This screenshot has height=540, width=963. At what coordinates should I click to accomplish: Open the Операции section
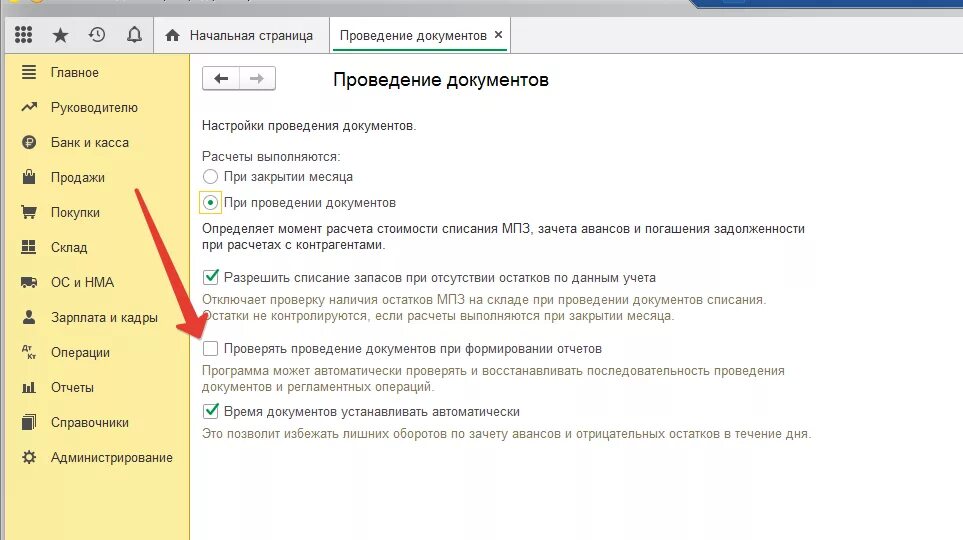pyautogui.click(x=80, y=353)
